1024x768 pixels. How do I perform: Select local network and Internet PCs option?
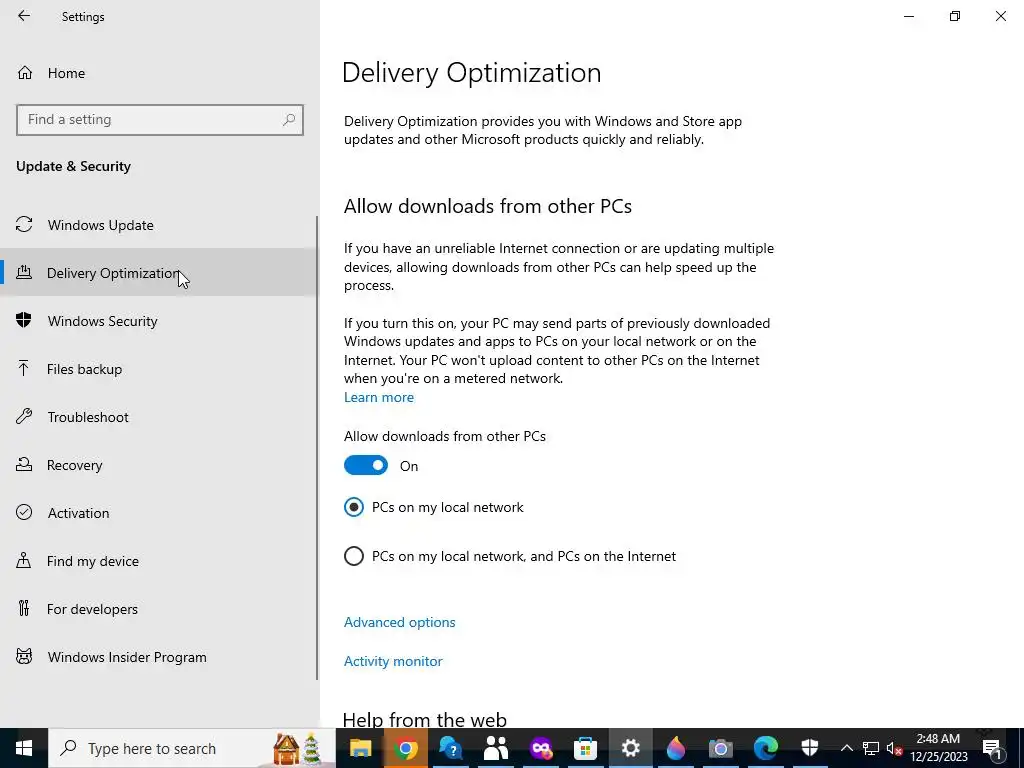click(510, 556)
